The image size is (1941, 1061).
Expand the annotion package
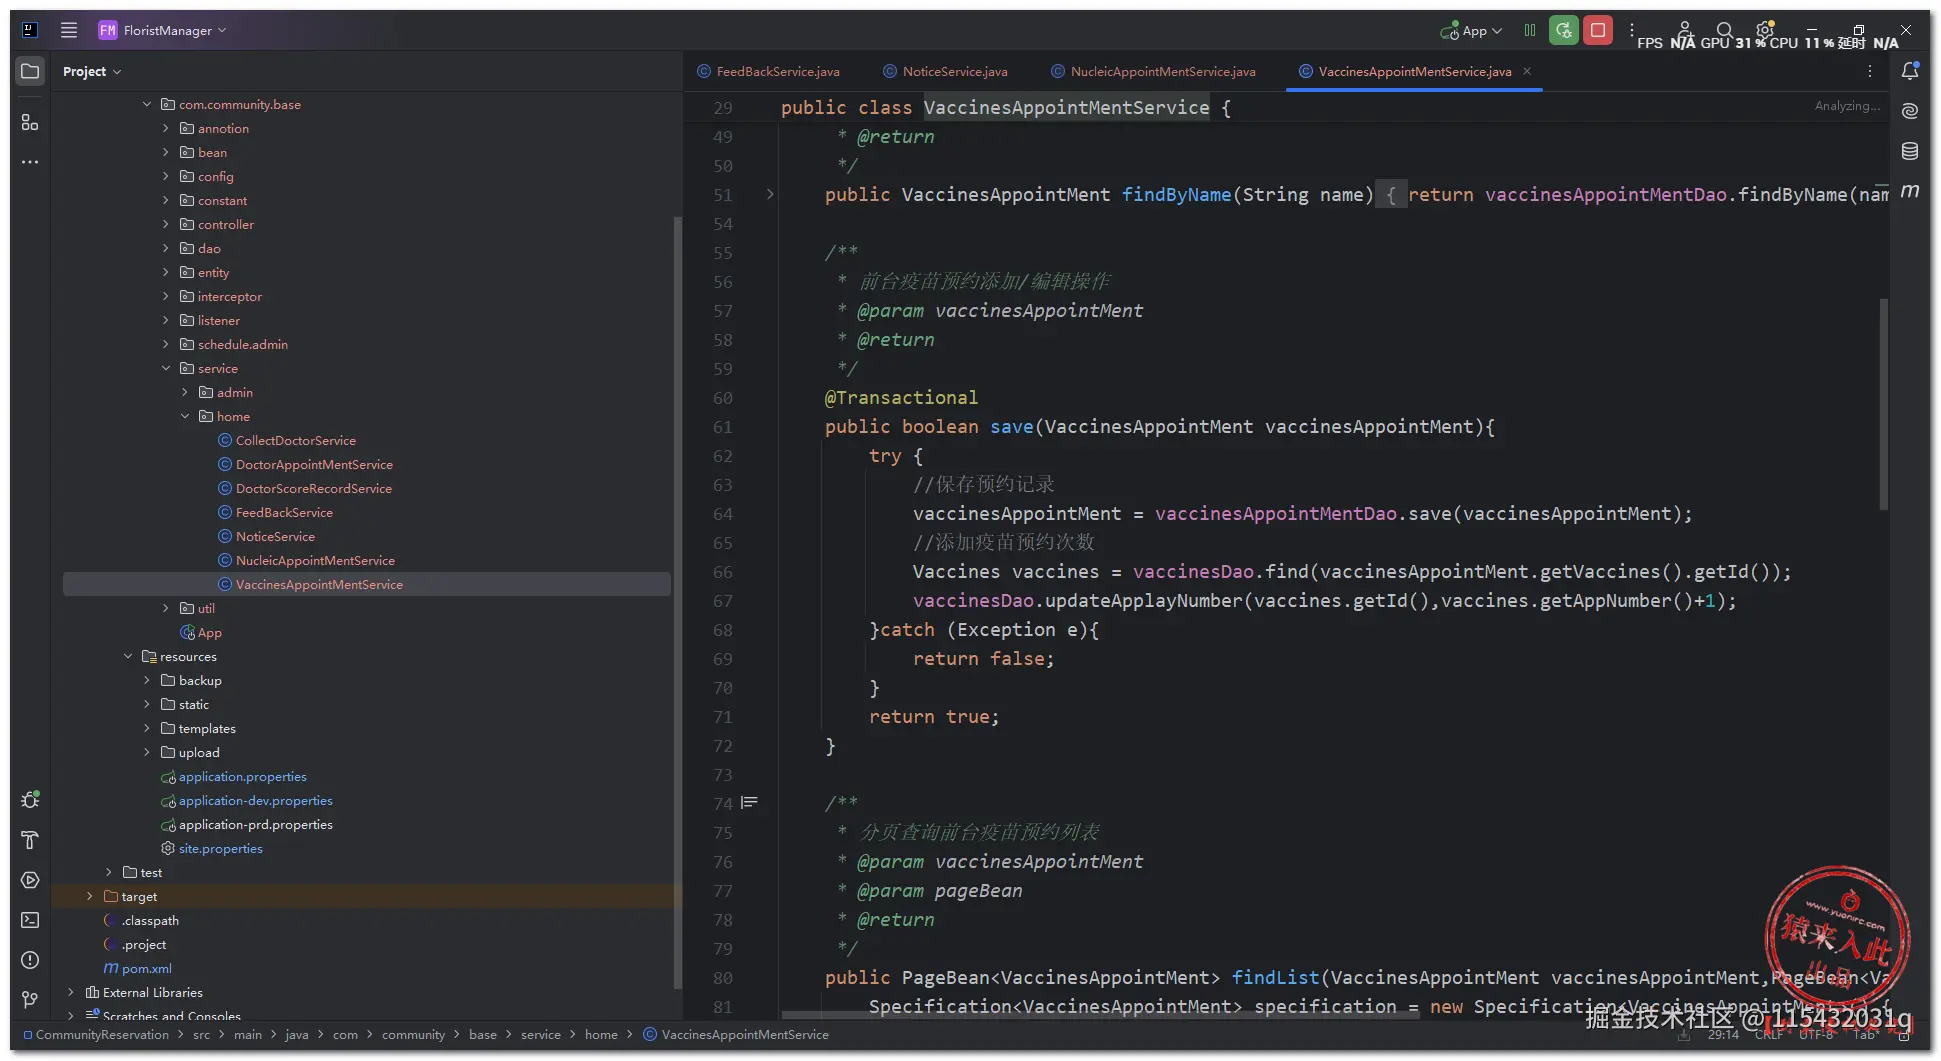(x=166, y=128)
